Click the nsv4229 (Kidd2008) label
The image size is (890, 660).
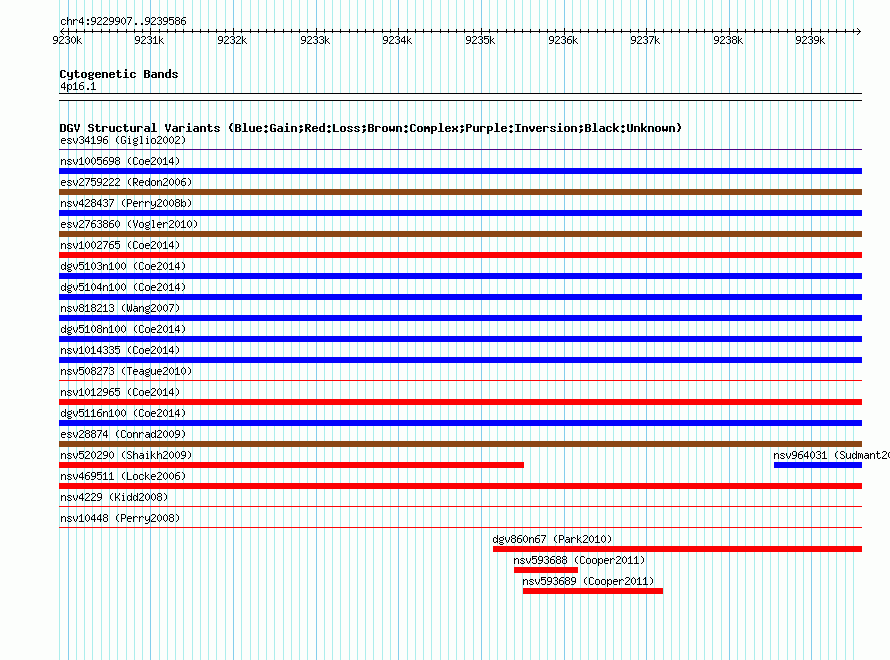pos(114,497)
